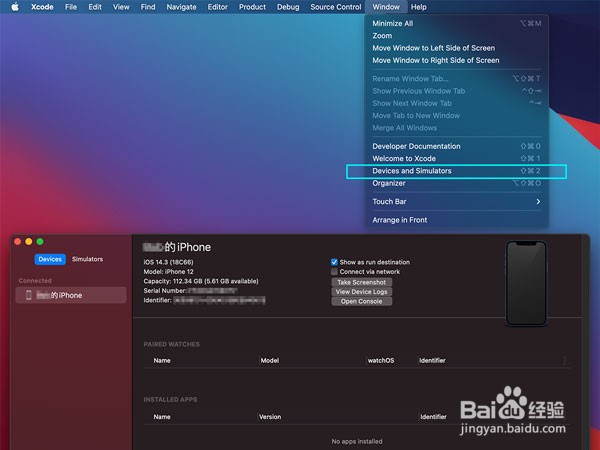Image resolution: width=600 pixels, height=450 pixels.
Task: Click Name column header in Installed Apps
Action: (162, 417)
